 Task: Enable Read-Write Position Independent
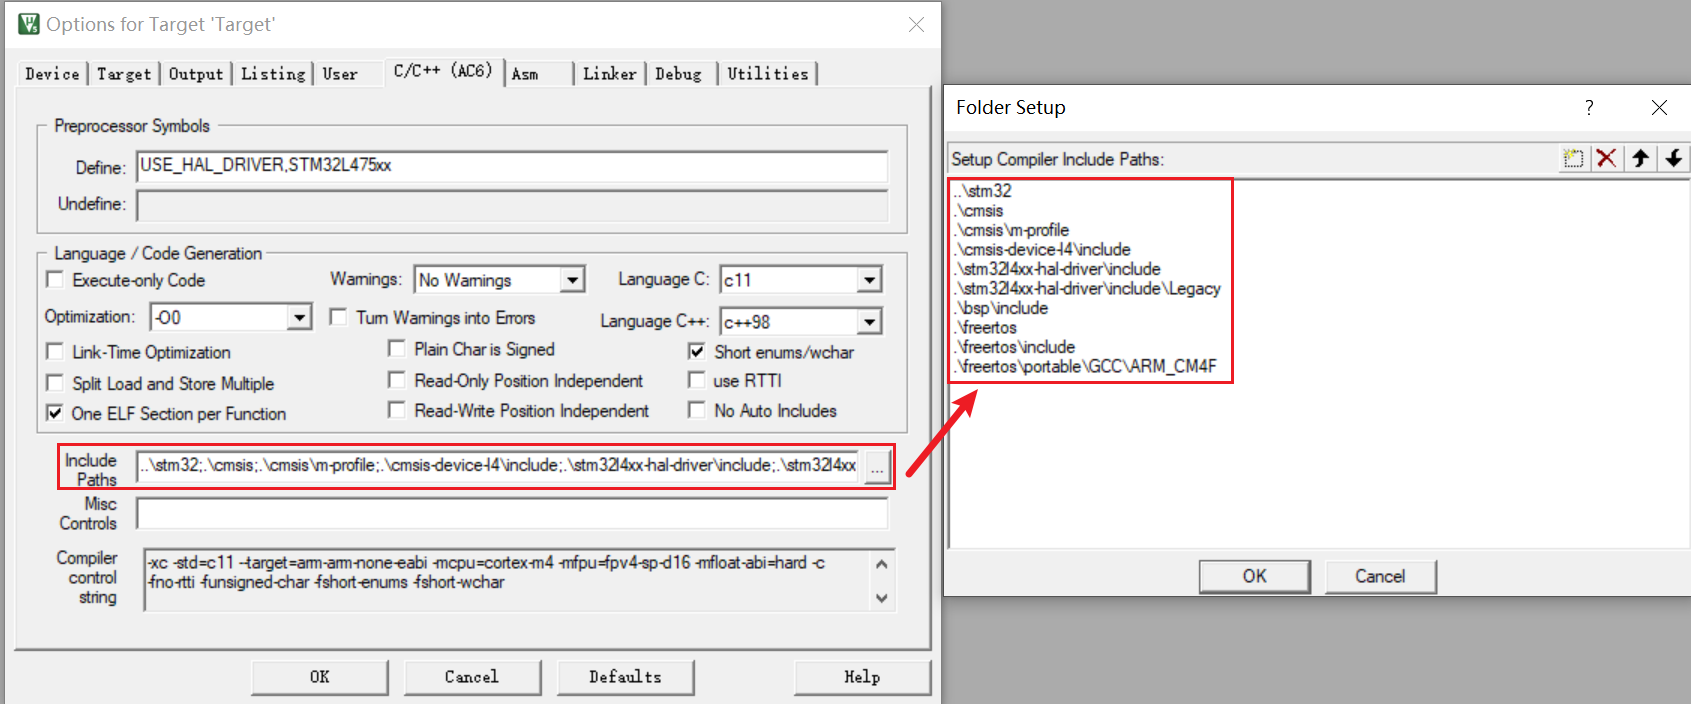pyautogui.click(x=397, y=410)
